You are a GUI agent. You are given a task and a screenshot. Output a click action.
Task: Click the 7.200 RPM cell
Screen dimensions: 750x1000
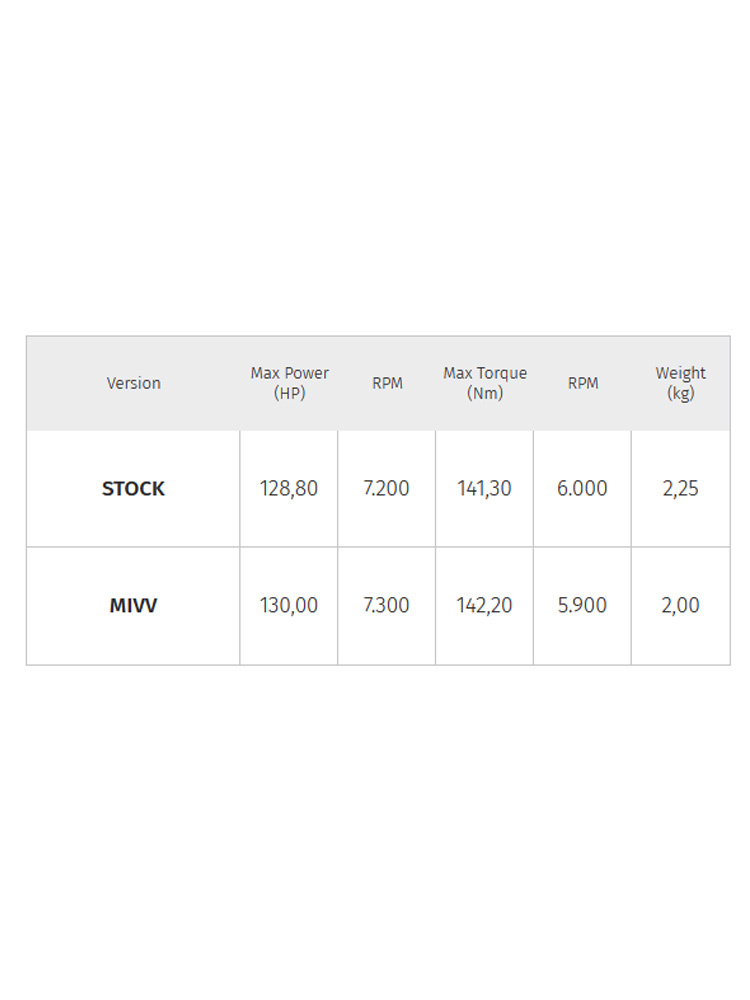tap(387, 489)
